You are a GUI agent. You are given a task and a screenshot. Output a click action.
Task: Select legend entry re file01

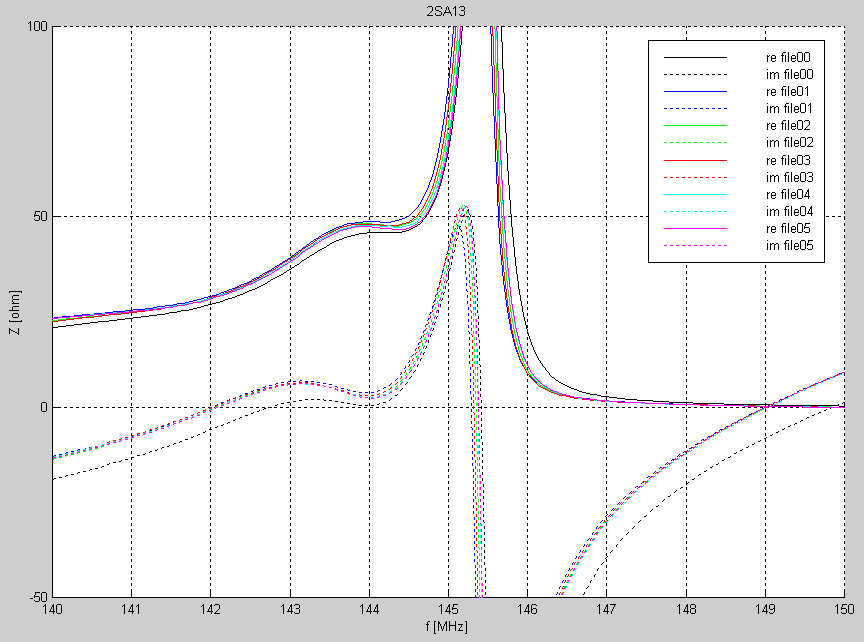788,91
